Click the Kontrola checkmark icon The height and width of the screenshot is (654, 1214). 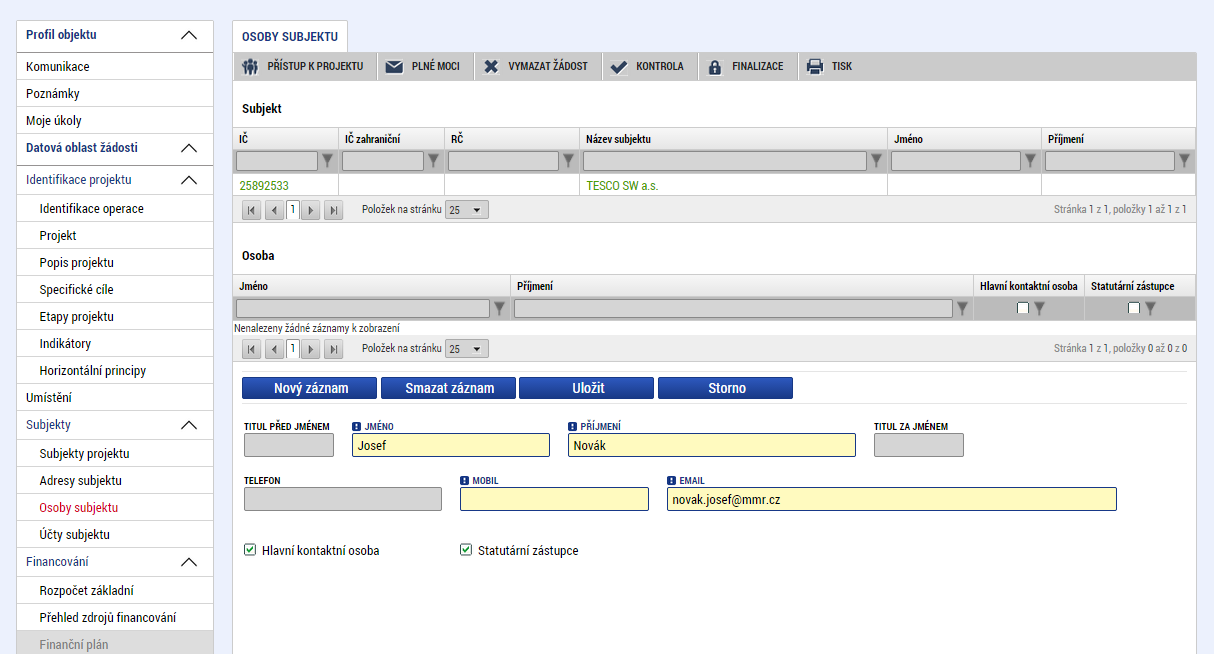(x=619, y=67)
